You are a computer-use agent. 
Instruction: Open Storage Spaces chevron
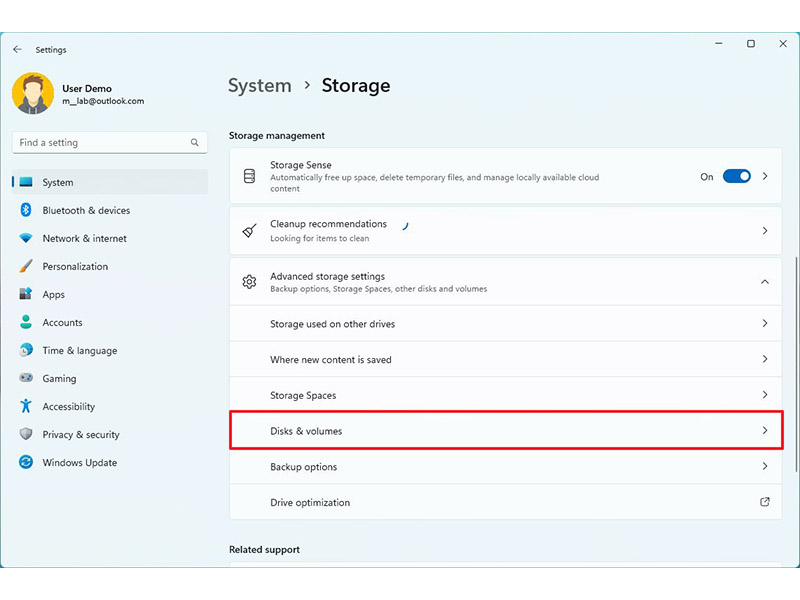tap(765, 394)
